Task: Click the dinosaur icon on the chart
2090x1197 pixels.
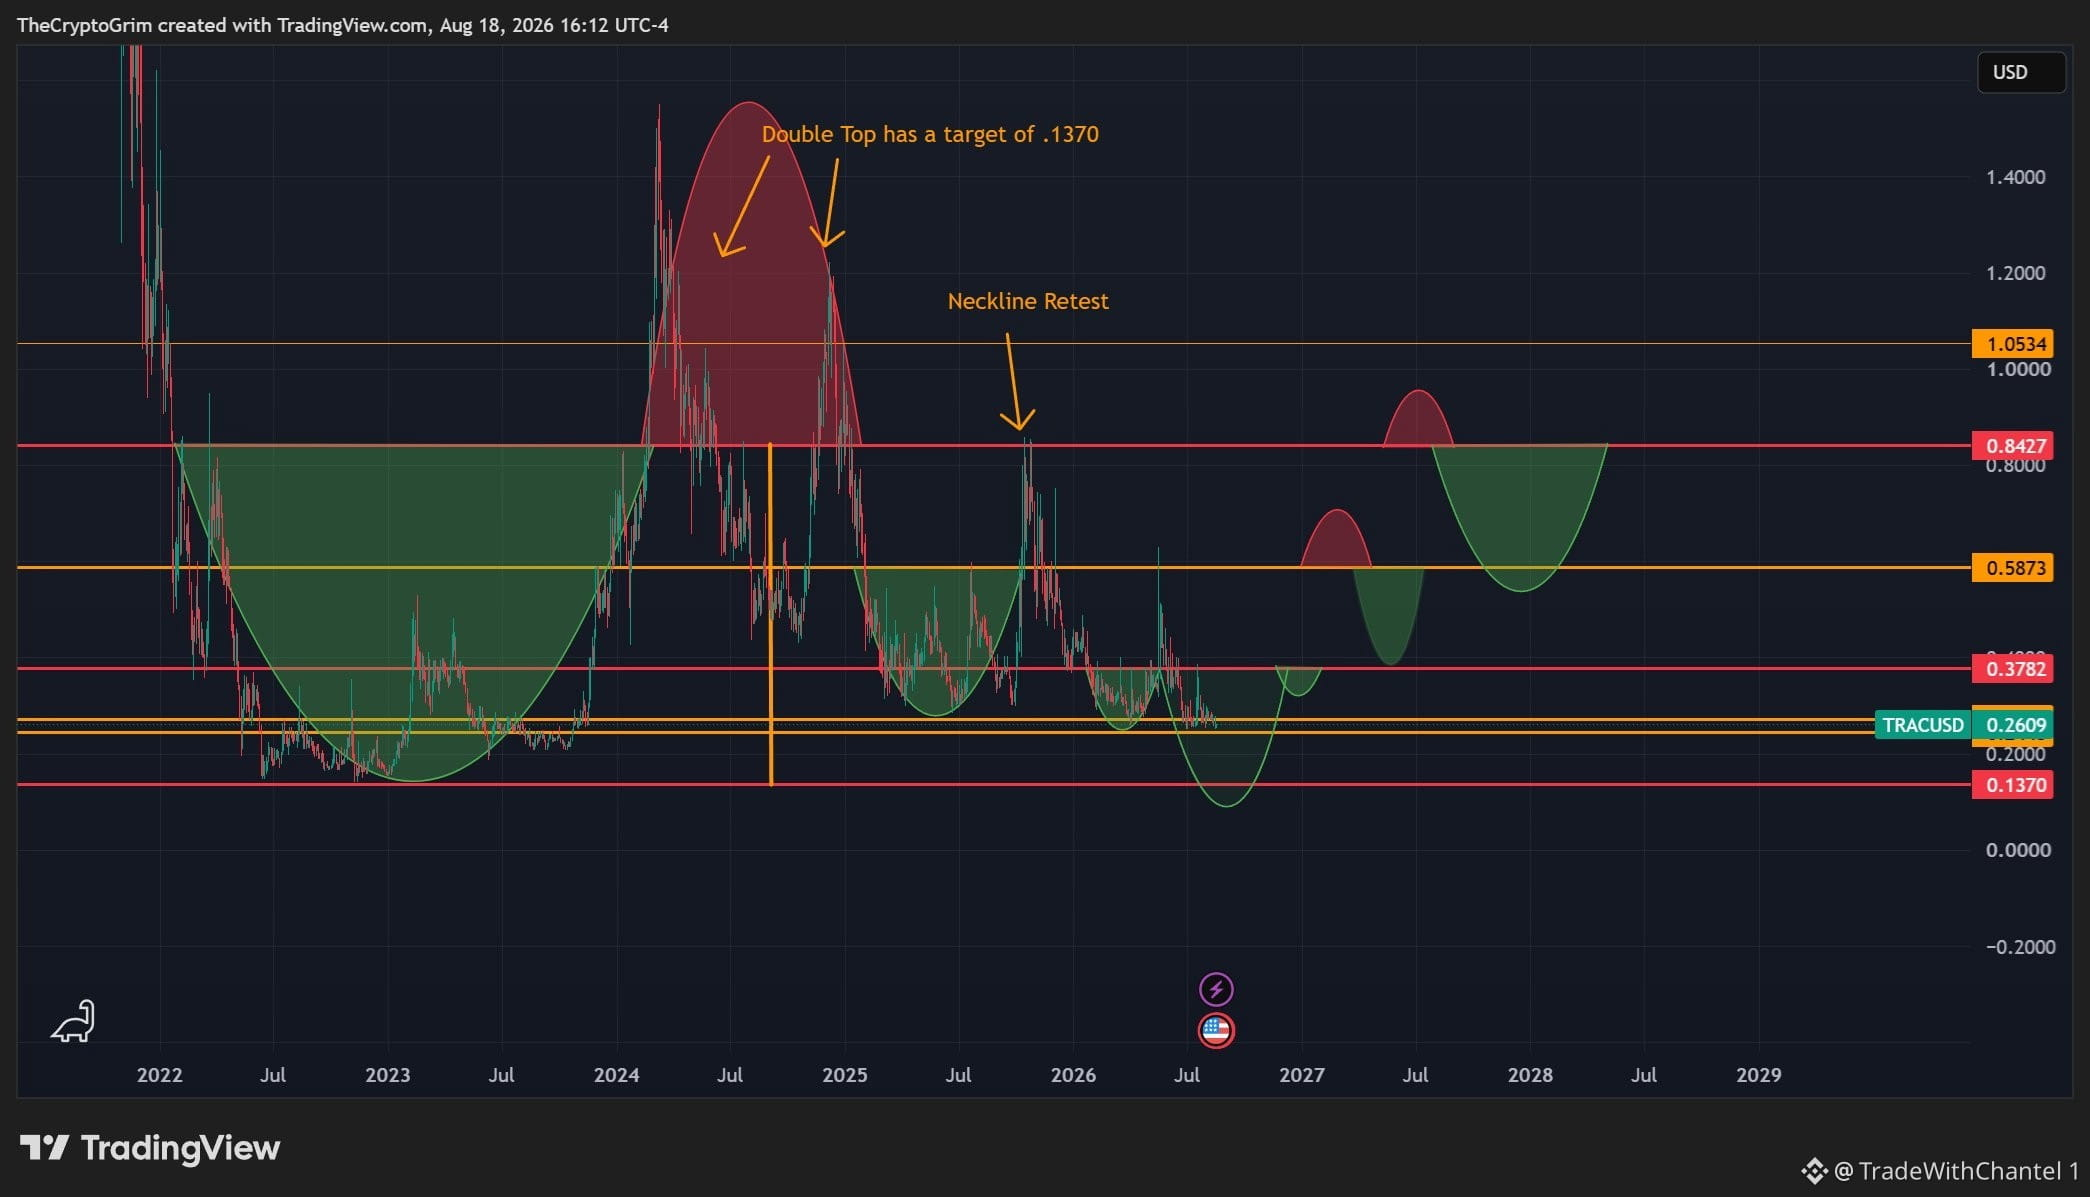Action: click(x=74, y=1021)
